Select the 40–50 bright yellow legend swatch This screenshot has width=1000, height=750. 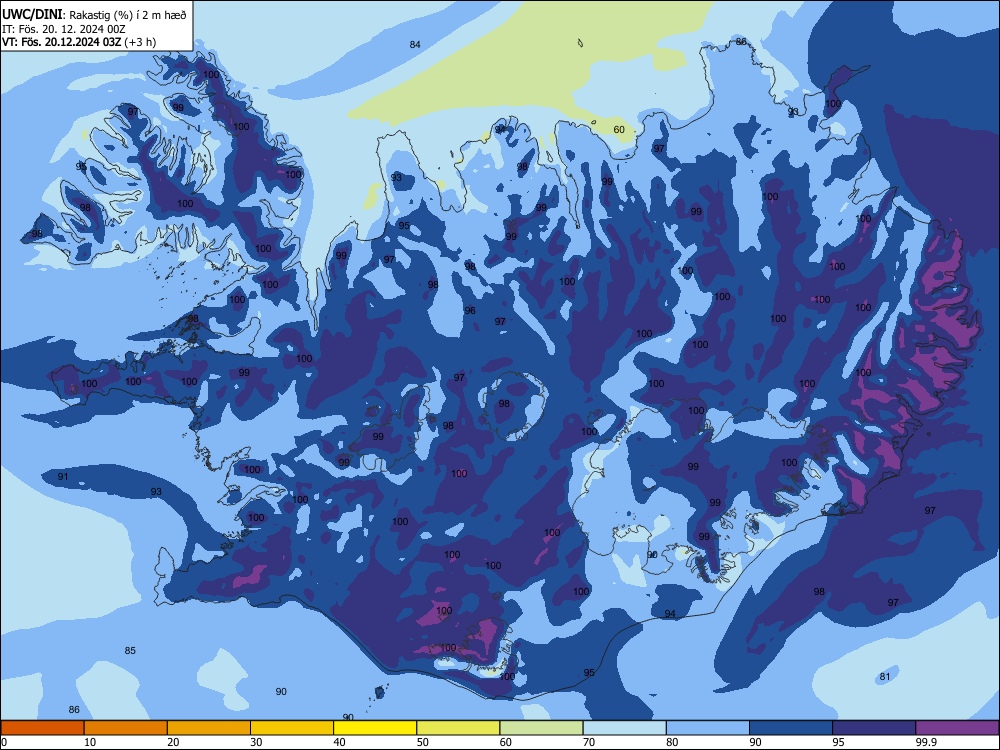[x=375, y=728]
